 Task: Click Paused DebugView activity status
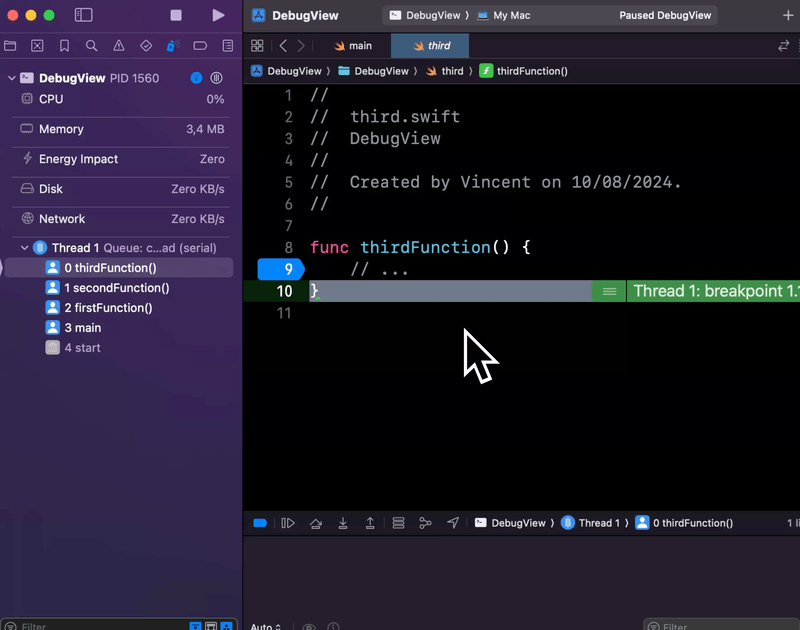(665, 15)
